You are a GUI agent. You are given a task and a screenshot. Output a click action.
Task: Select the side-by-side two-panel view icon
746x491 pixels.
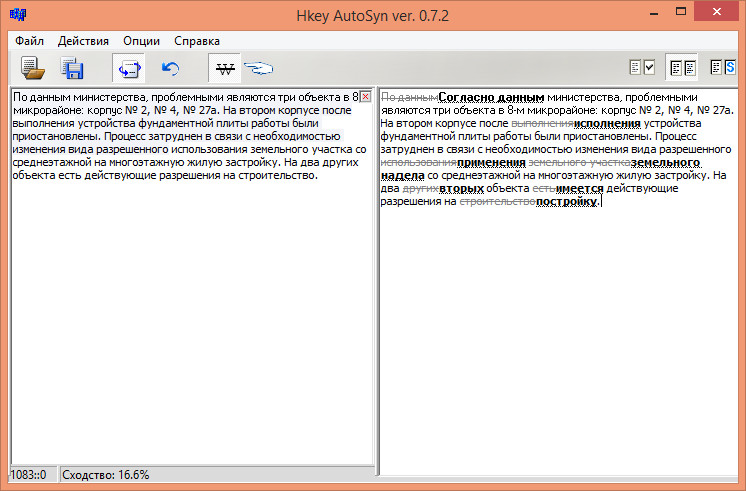(x=682, y=68)
